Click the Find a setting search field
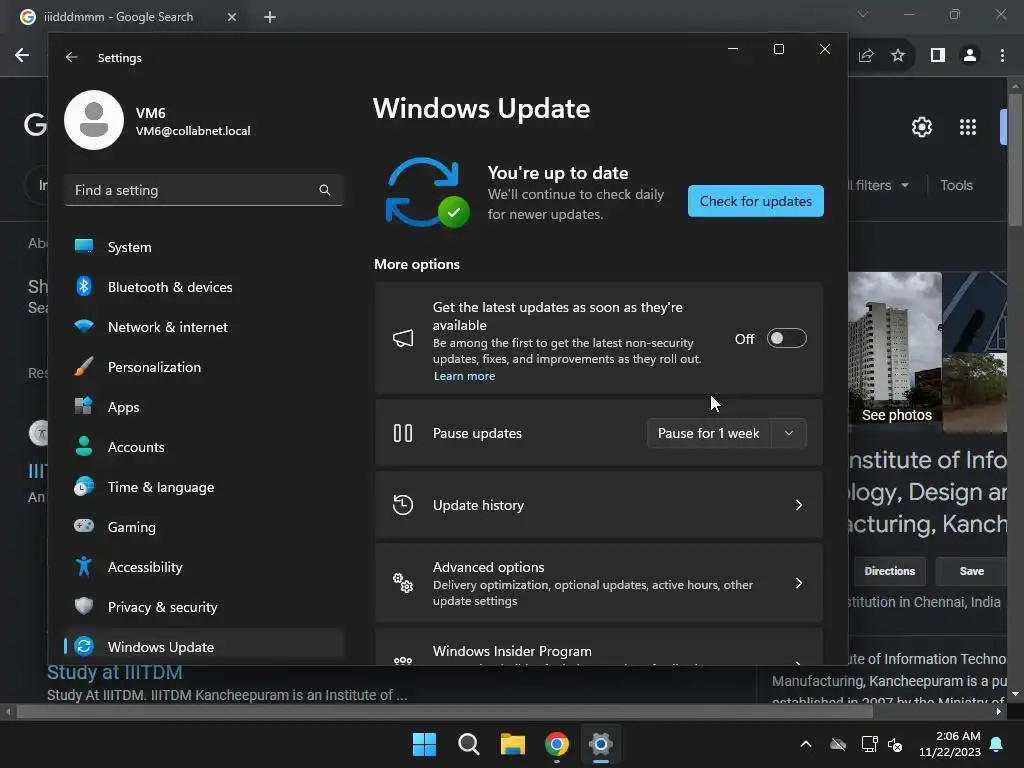Image resolution: width=1024 pixels, height=768 pixels. tap(203, 190)
